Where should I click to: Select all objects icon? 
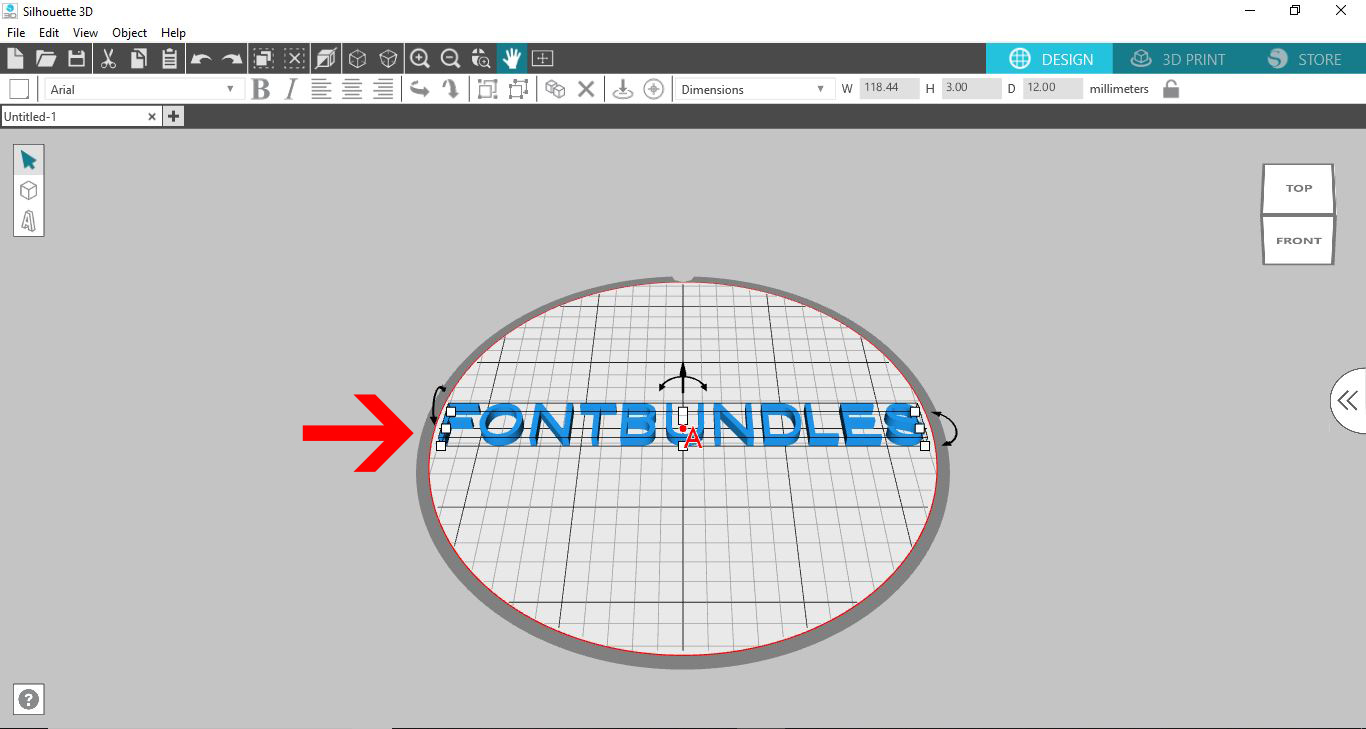(263, 58)
